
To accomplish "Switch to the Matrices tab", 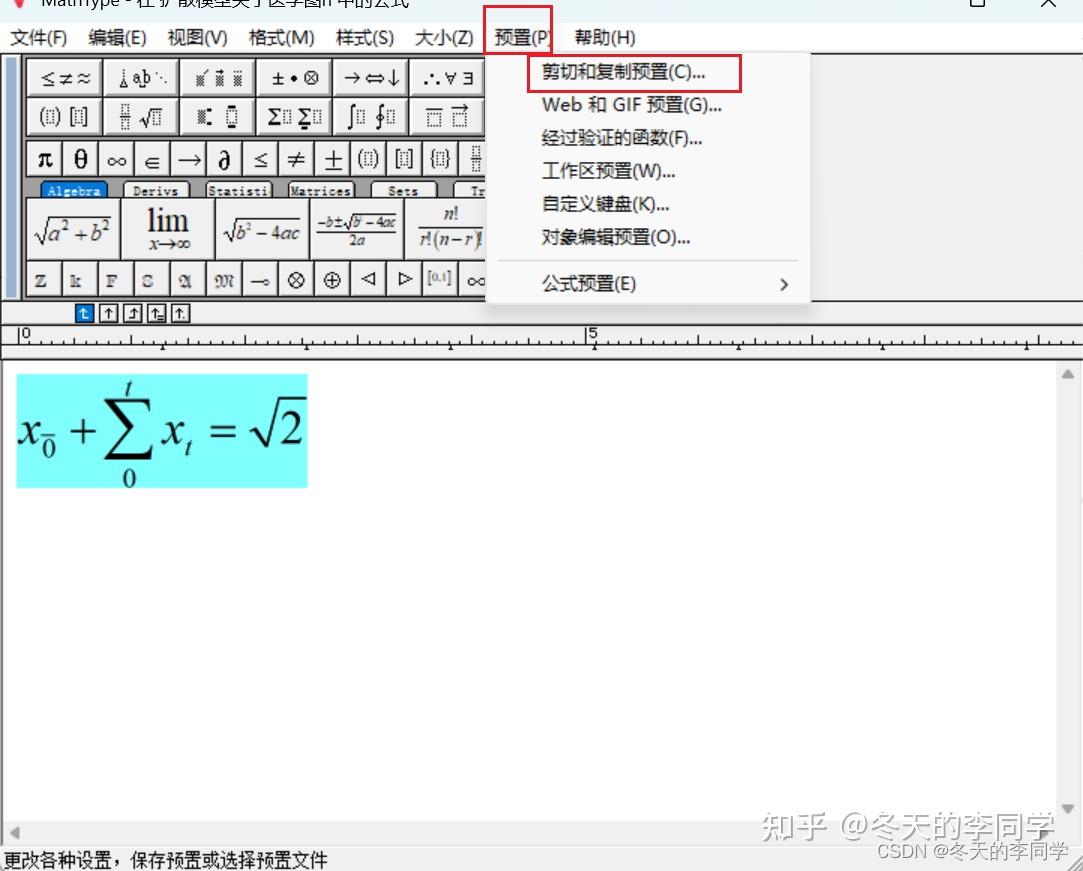I will click(320, 190).
